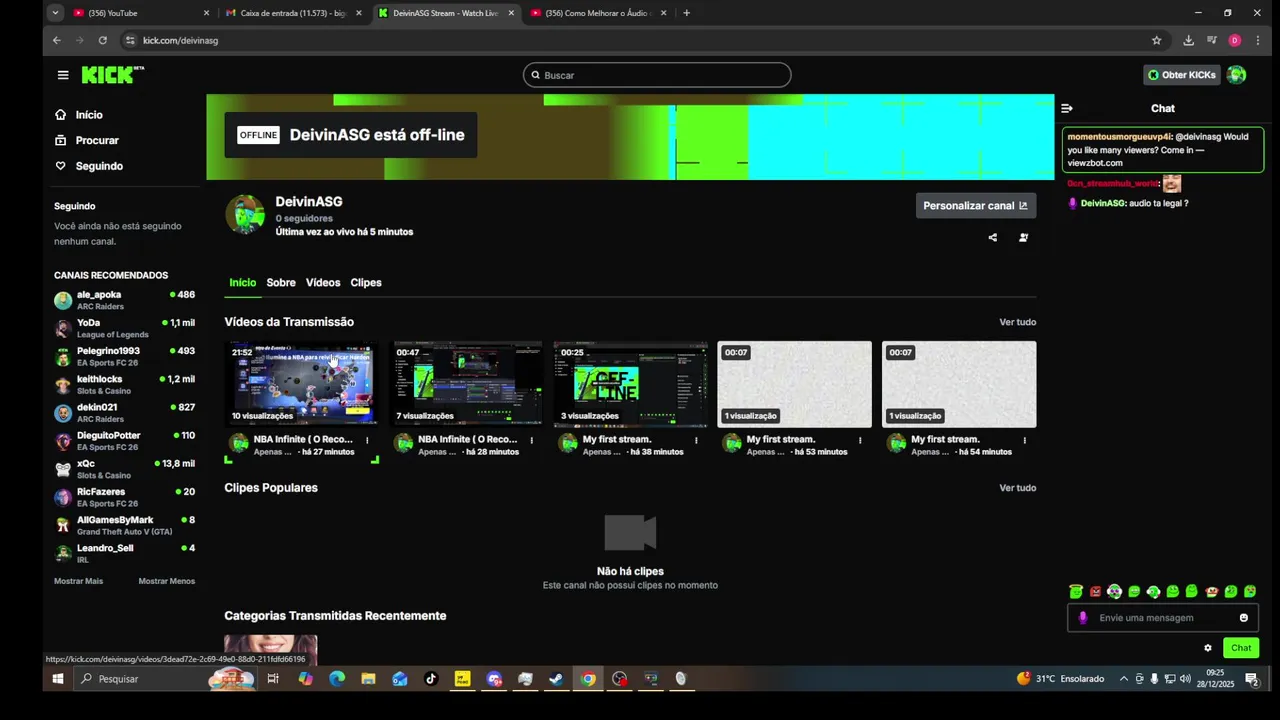Viewport: 1280px width, 720px height.
Task: Open the hamburger menu beside the KICK logo
Action: click(x=63, y=75)
